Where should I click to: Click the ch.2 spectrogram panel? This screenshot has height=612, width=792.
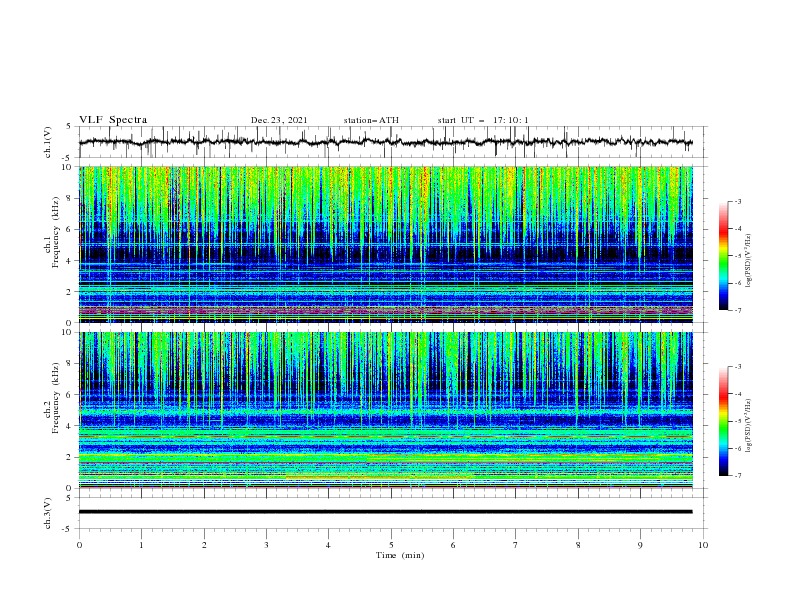coord(385,410)
